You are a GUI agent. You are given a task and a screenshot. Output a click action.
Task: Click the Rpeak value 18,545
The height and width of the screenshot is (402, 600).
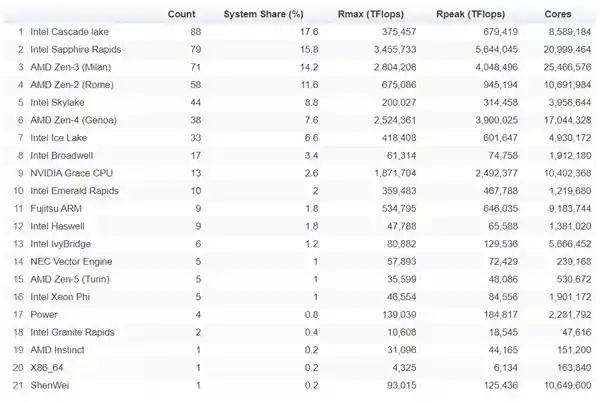pyautogui.click(x=503, y=332)
